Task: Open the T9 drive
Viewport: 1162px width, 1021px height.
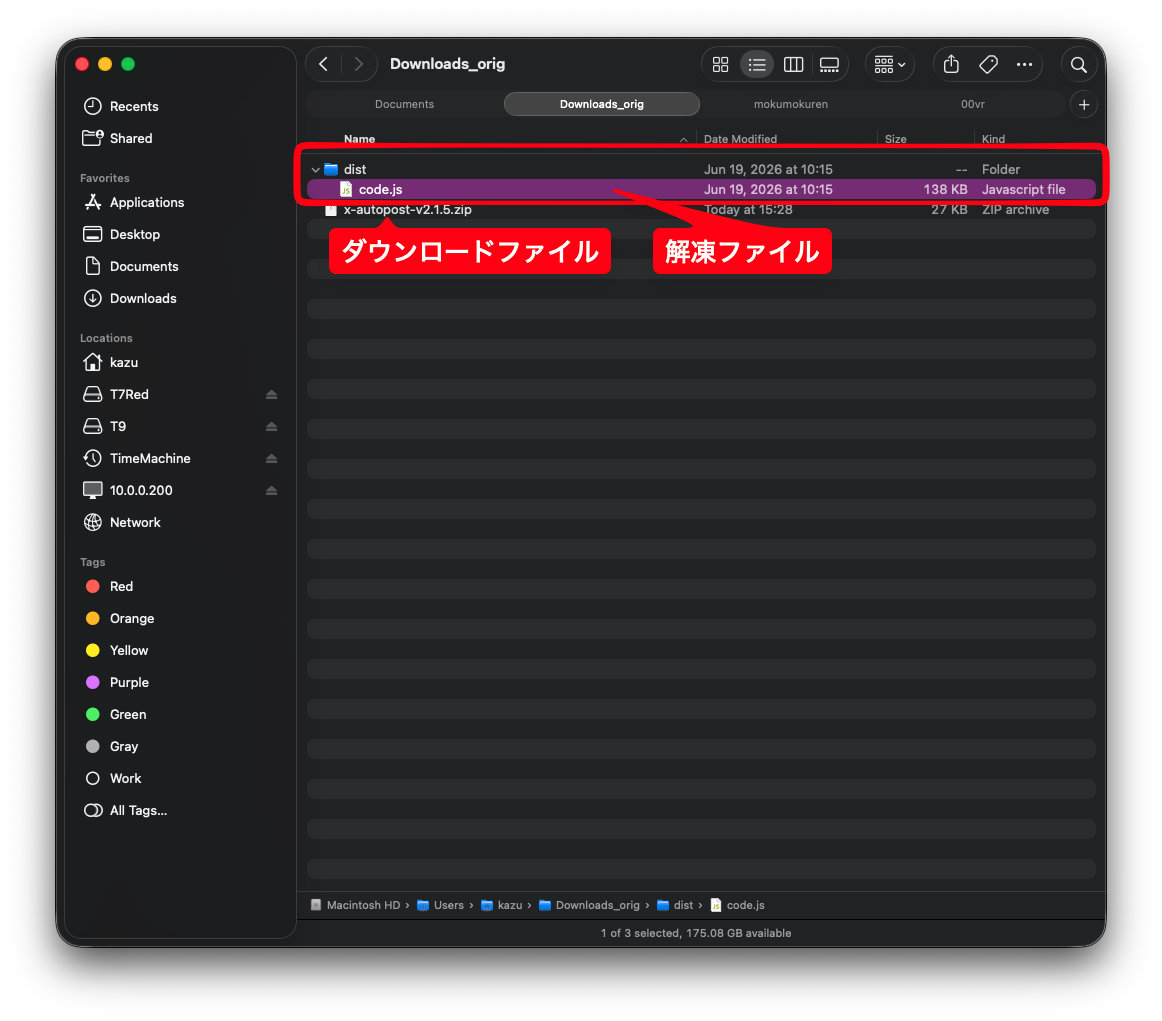Action: click(x=118, y=426)
